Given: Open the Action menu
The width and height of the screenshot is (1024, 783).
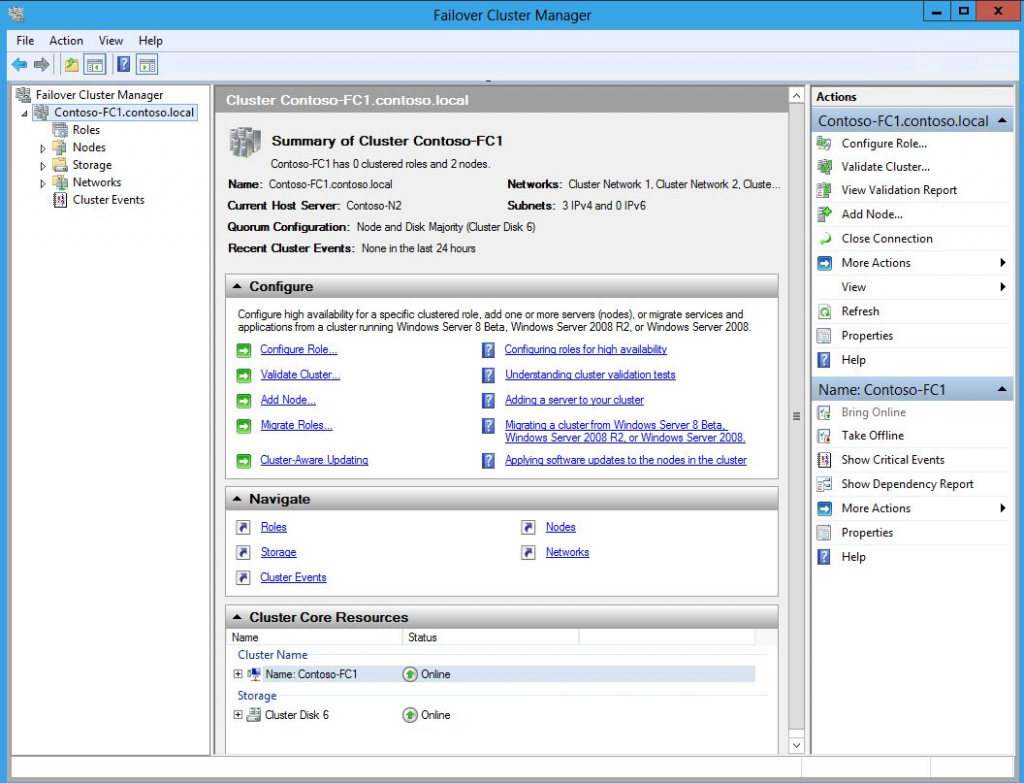Looking at the screenshot, I should (66, 40).
